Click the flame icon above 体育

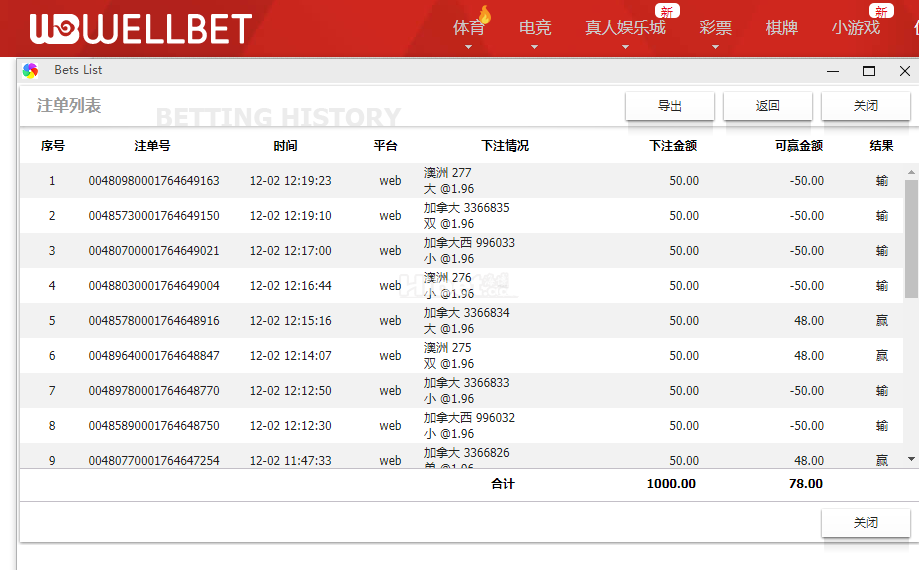(485, 14)
